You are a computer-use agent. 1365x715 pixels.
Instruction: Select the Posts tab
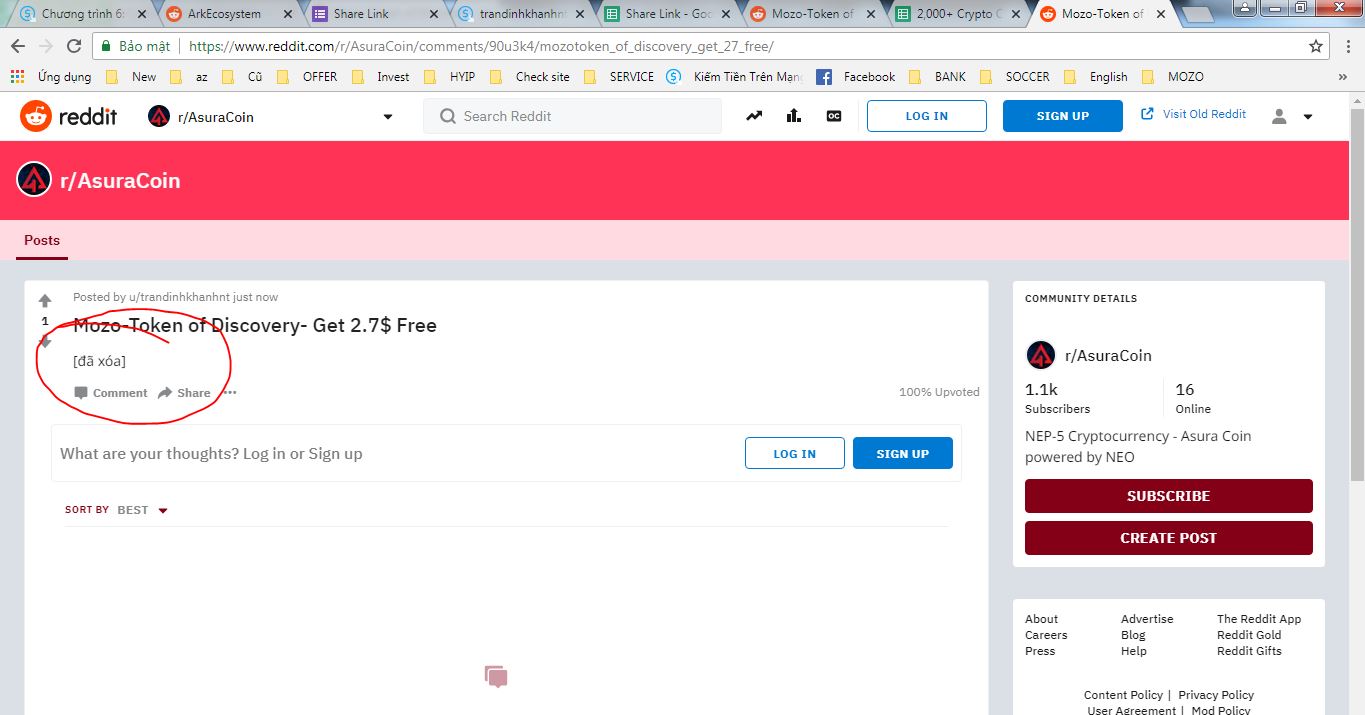click(x=42, y=240)
